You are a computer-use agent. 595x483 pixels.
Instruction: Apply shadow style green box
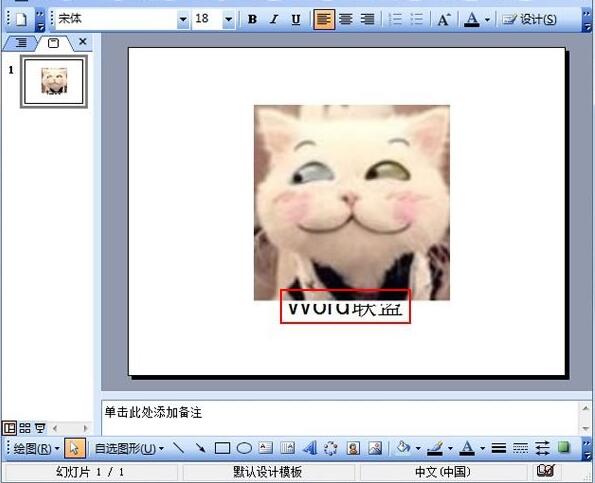pos(564,448)
